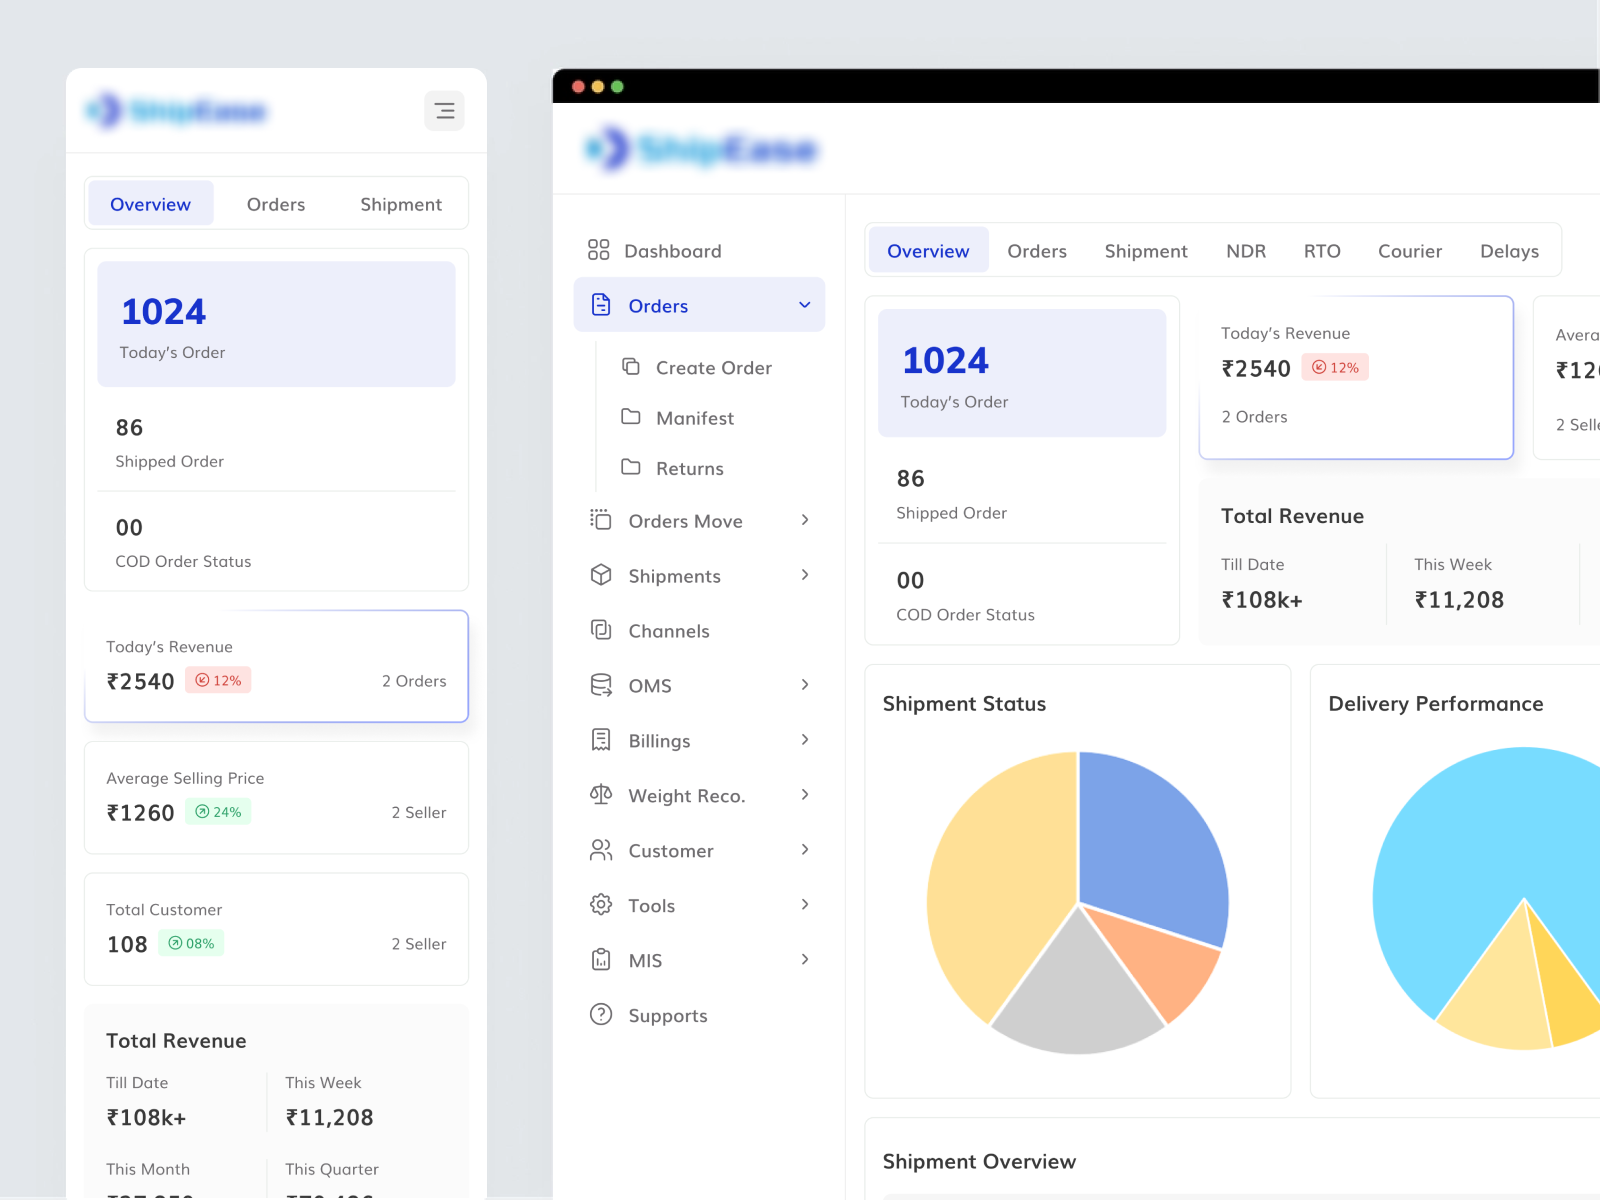
Task: Collapse the Orders section chevron
Action: (805, 305)
